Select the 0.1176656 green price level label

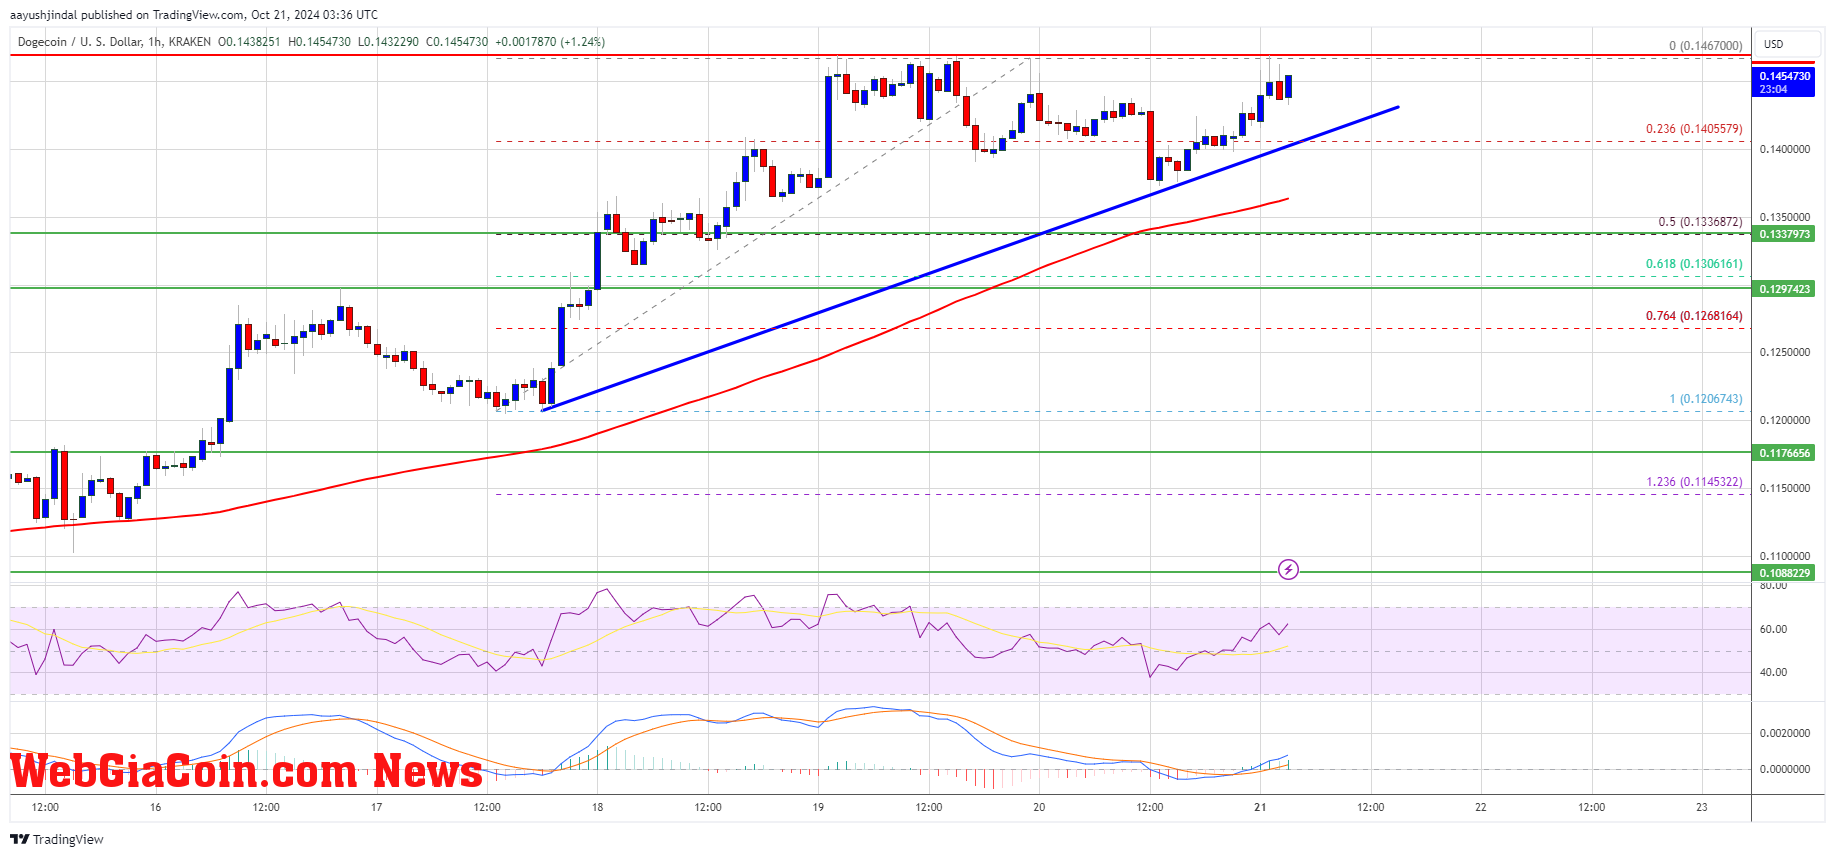[1784, 453]
